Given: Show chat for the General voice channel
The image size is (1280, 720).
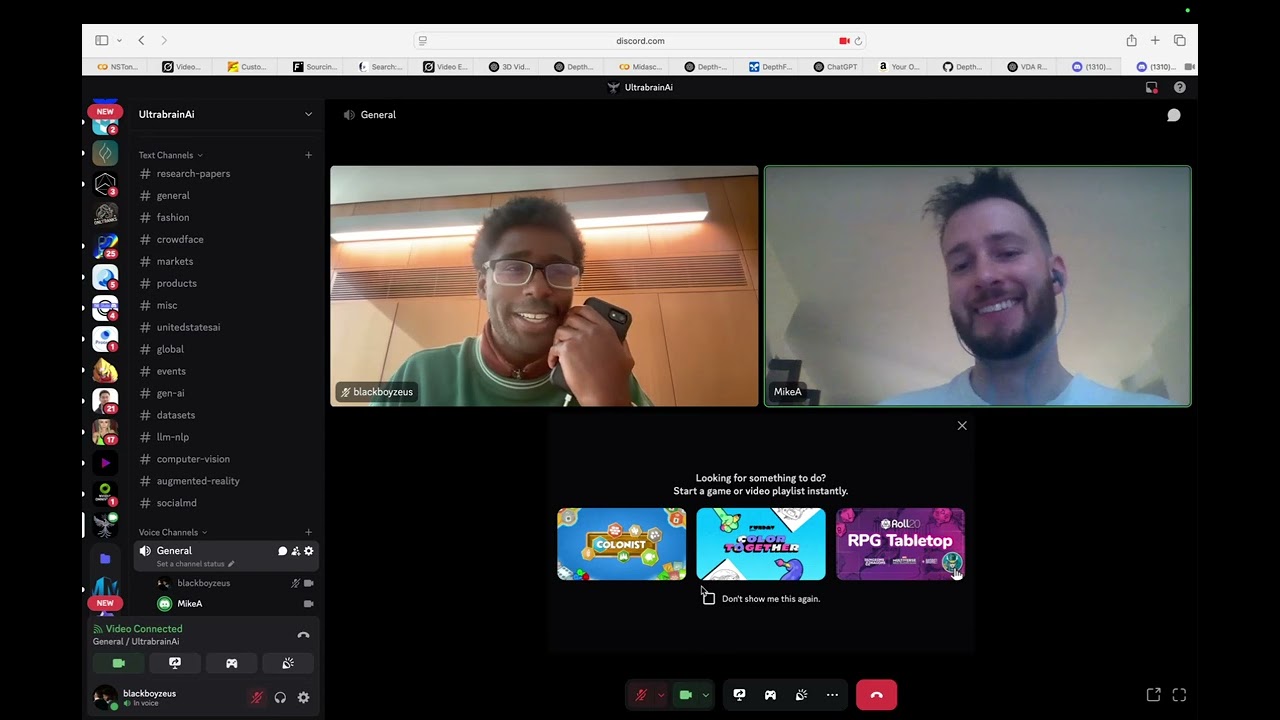Looking at the screenshot, I should click(1174, 115).
